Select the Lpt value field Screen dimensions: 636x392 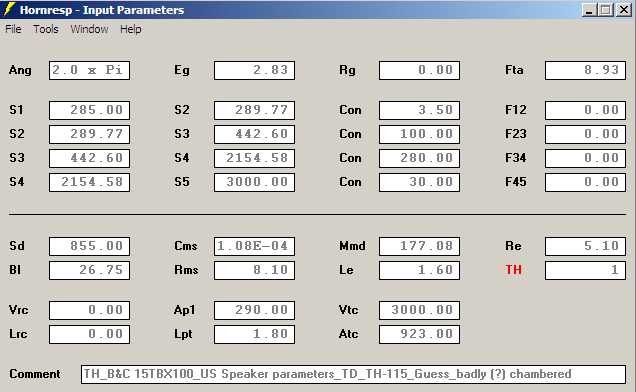coord(254,334)
